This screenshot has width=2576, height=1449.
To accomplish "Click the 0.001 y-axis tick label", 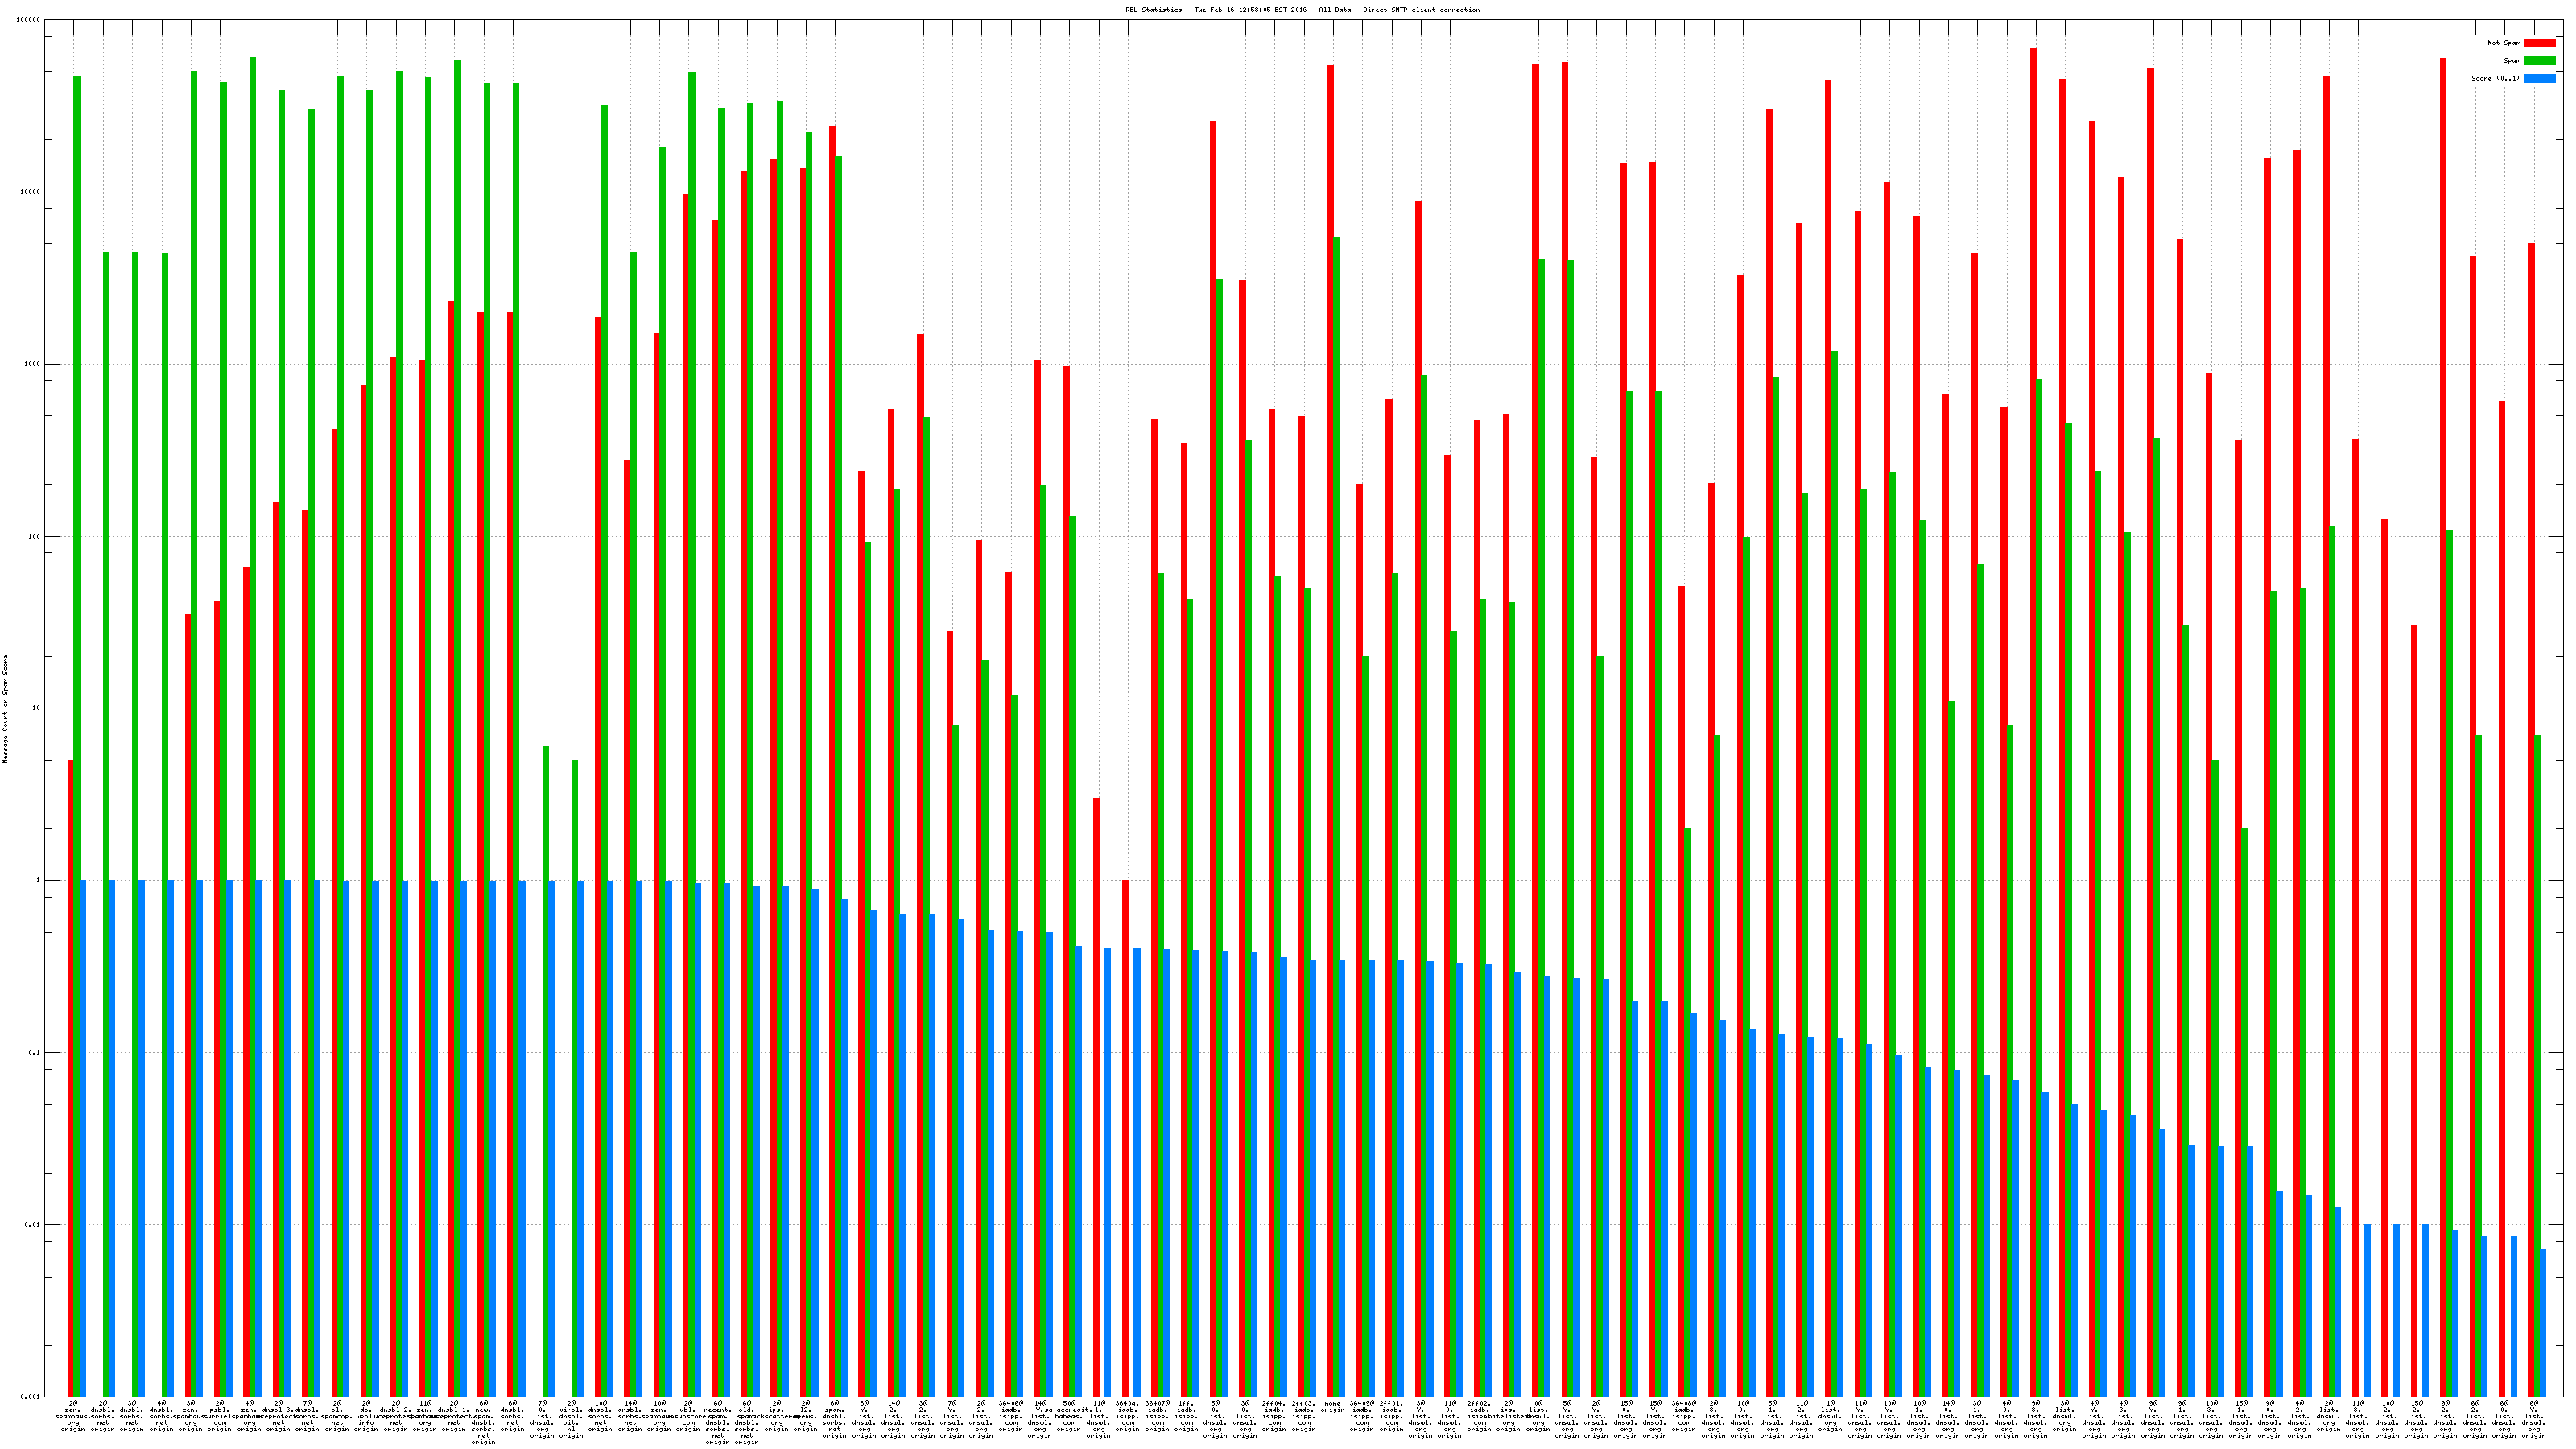I will (31, 1397).
